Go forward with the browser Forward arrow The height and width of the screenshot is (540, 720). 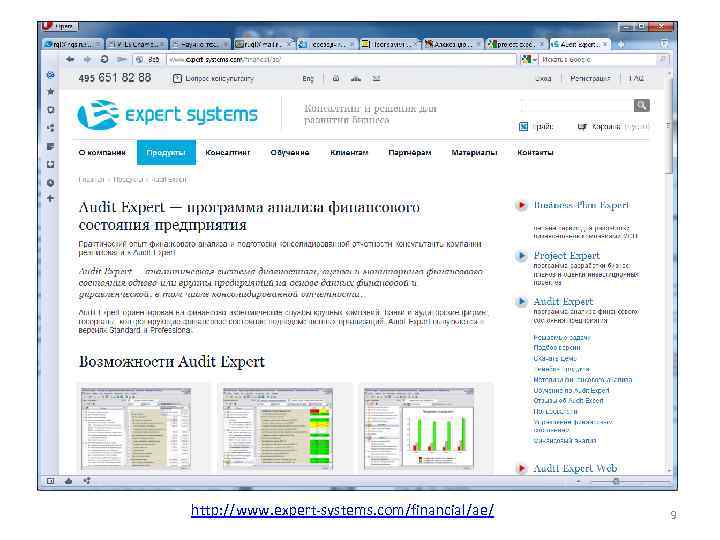(x=87, y=59)
